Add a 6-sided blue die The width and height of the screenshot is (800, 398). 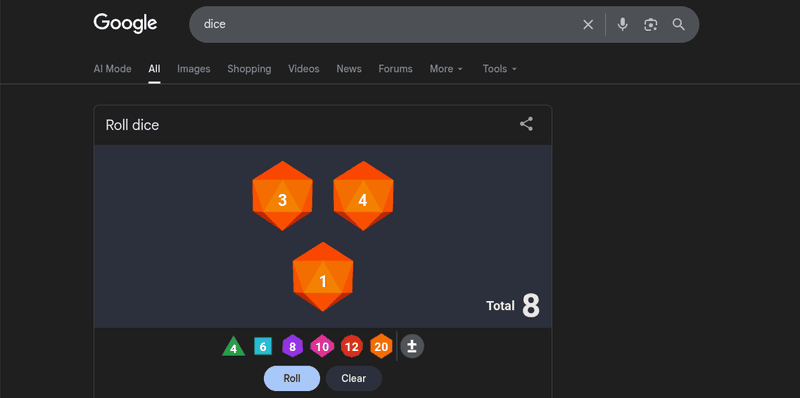[x=263, y=346]
